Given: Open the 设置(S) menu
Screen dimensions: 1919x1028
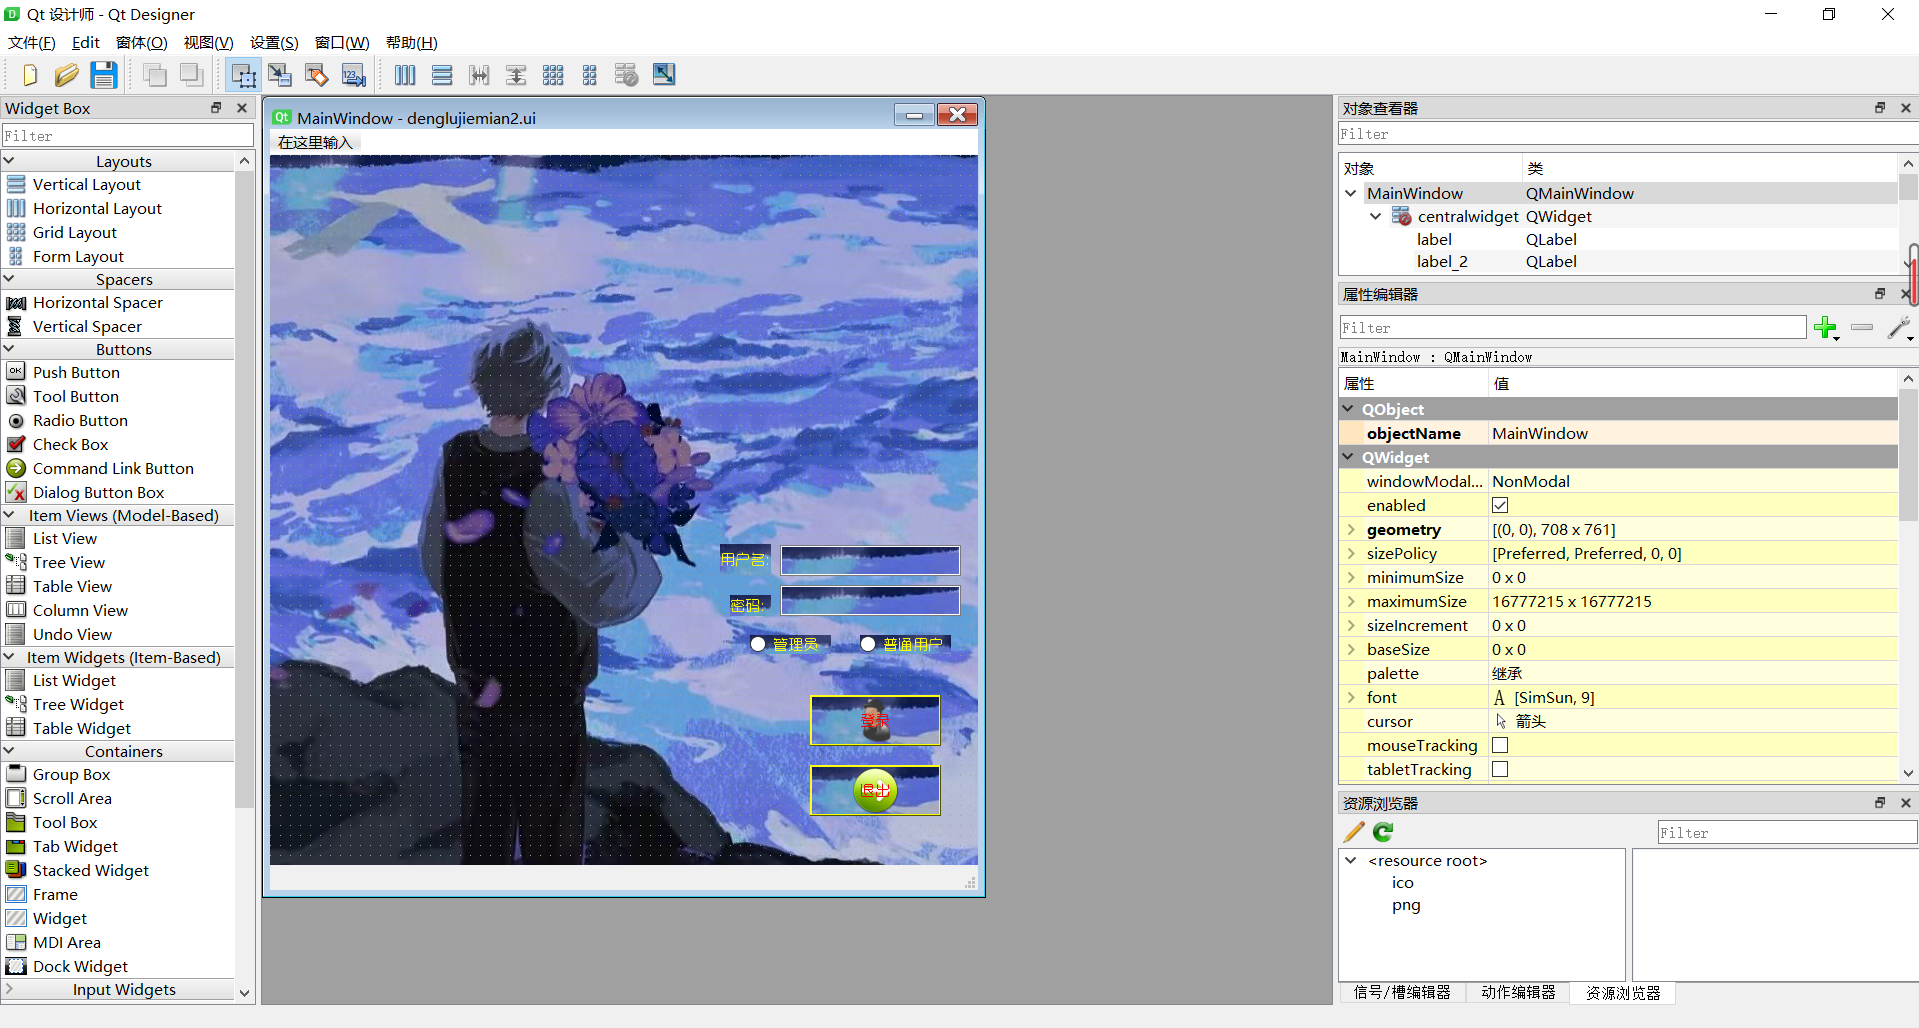Looking at the screenshot, I should coord(274,42).
